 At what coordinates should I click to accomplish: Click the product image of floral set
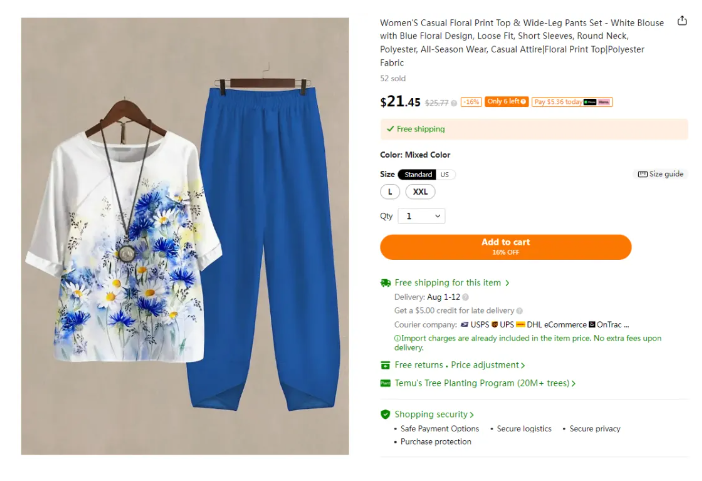(x=185, y=236)
